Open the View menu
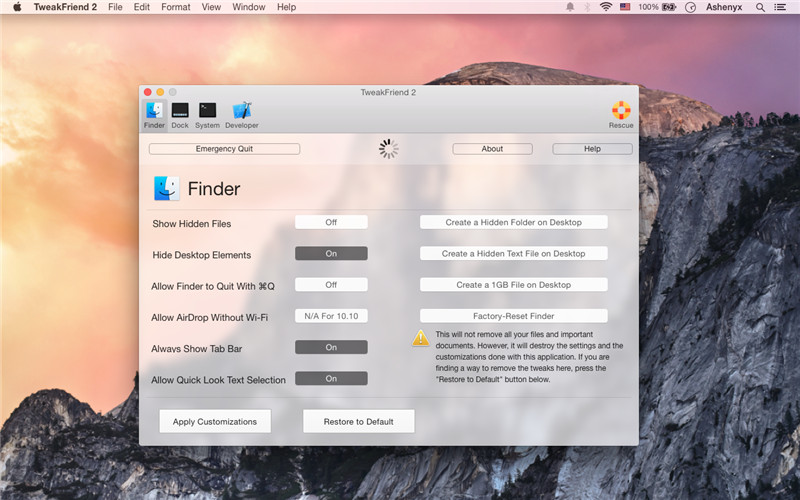 coord(211,7)
